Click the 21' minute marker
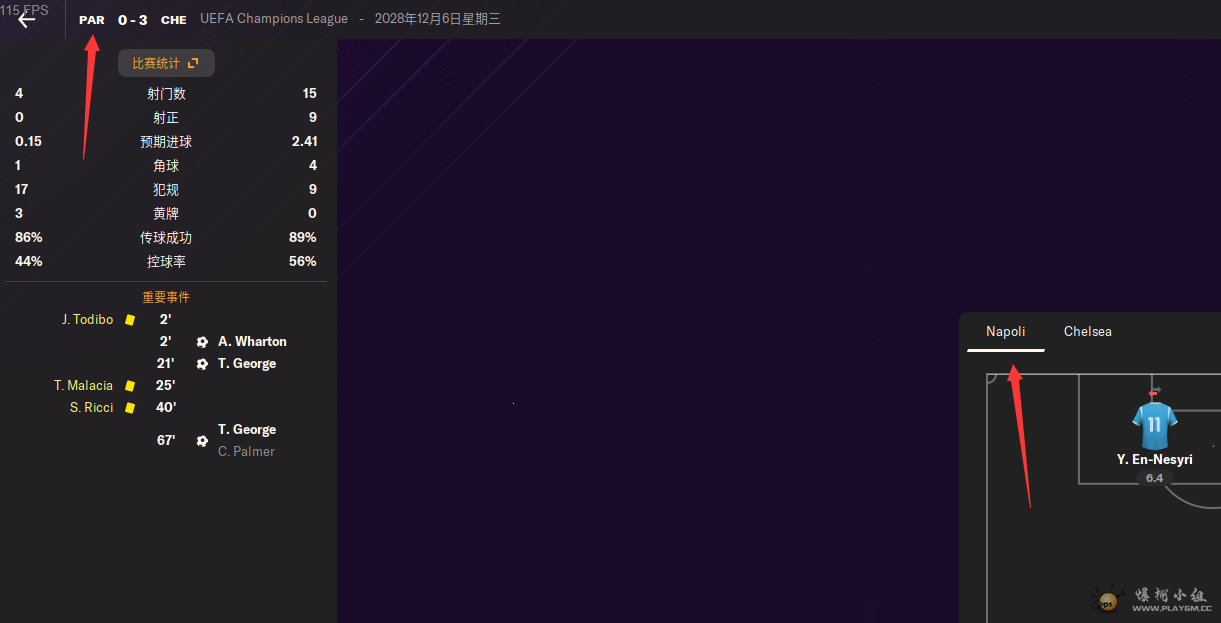1221x623 pixels. [166, 364]
